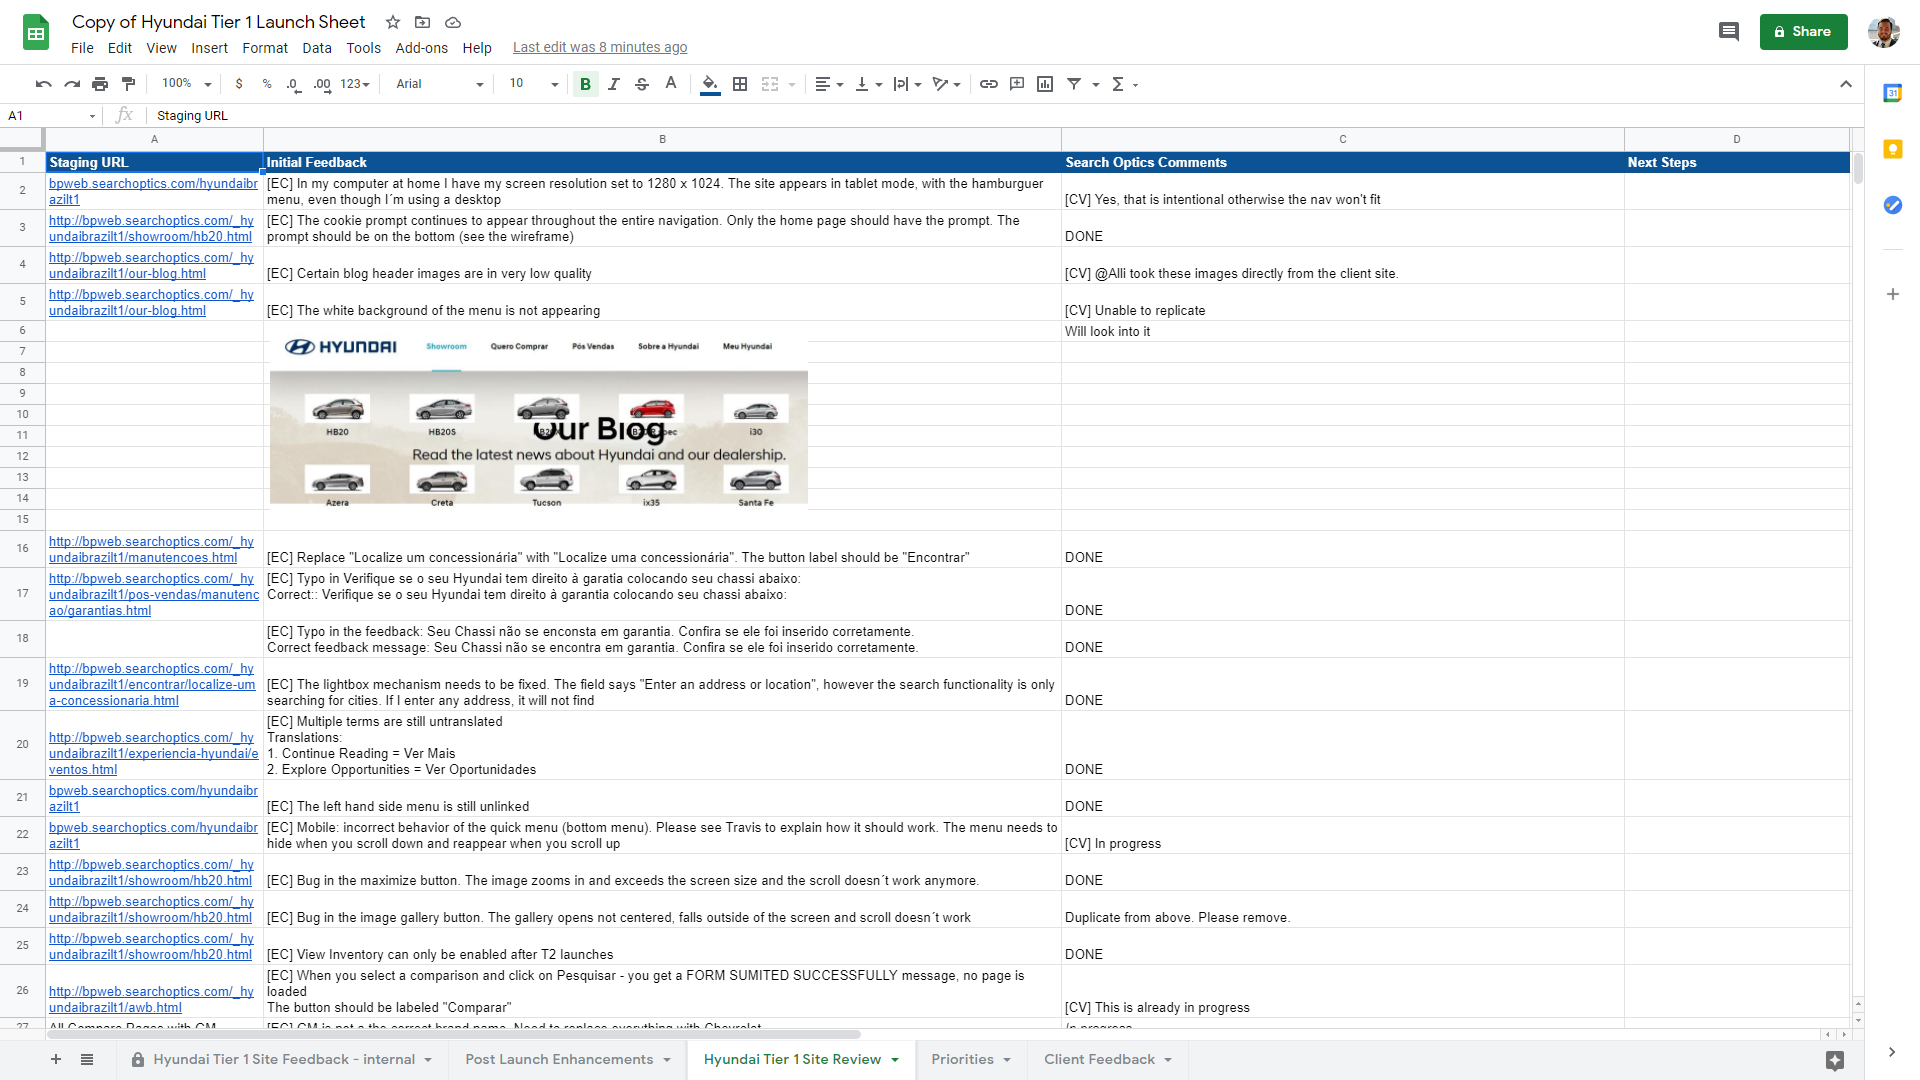The image size is (1920, 1080).
Task: Open the Borders tool
Action: point(740,84)
